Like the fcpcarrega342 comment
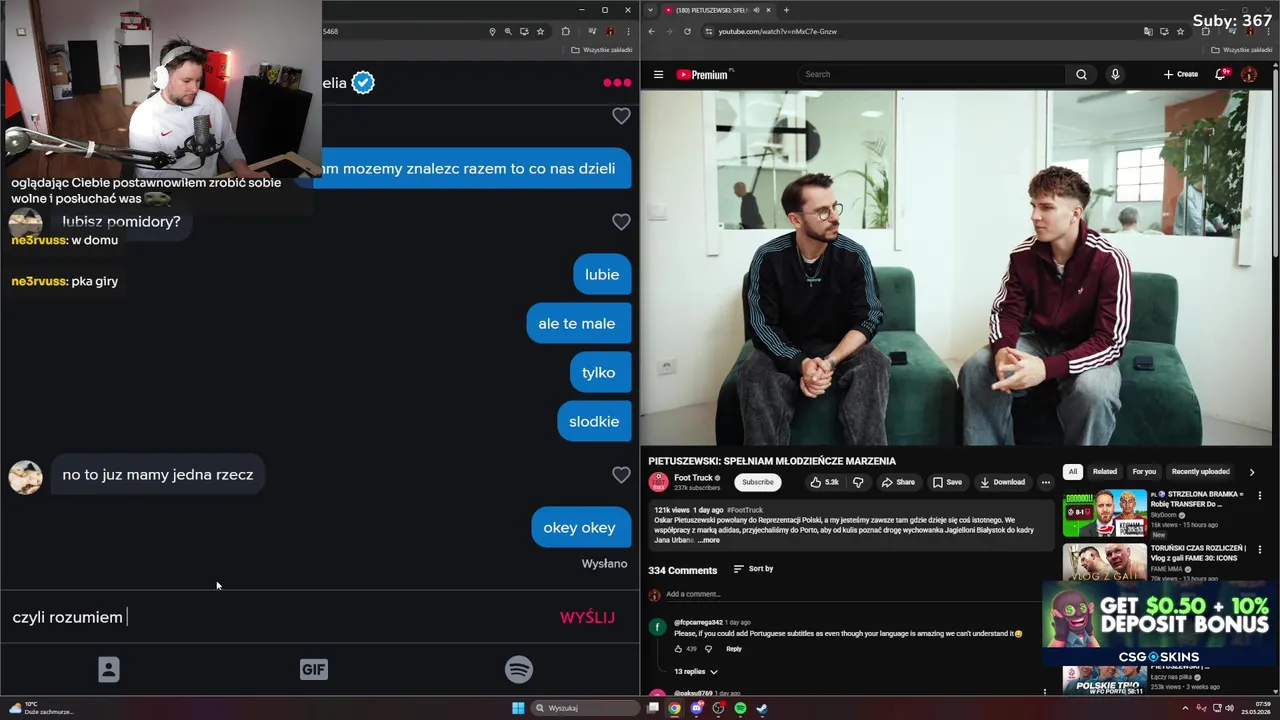Image resolution: width=1280 pixels, height=720 pixels. click(x=679, y=649)
